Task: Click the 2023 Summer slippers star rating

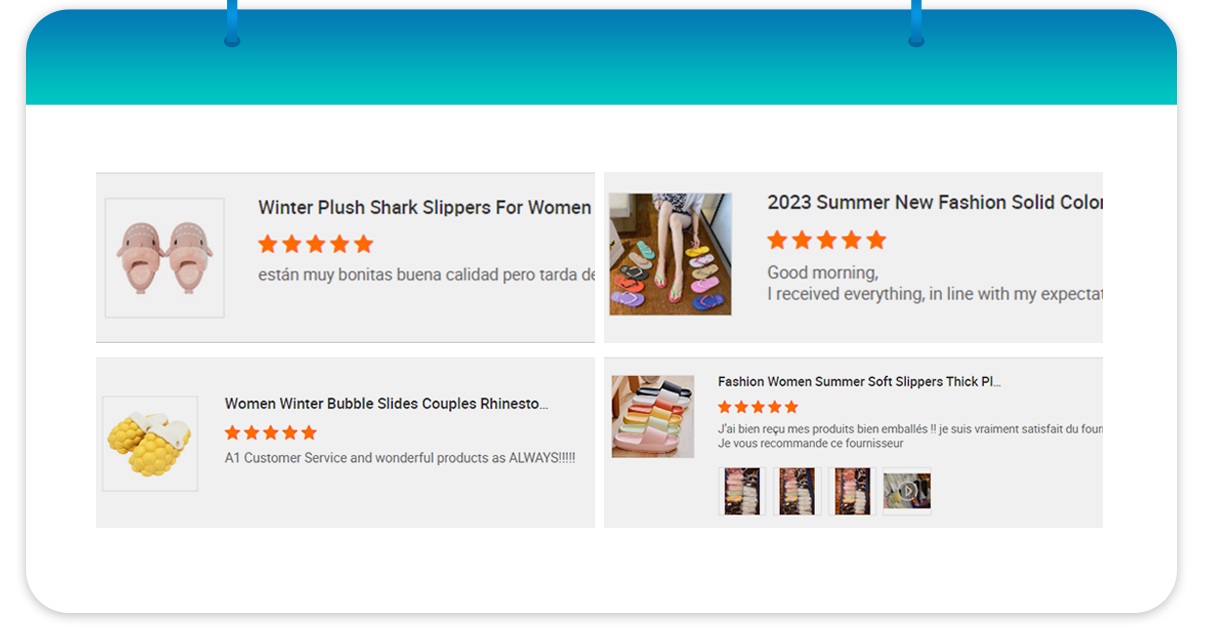Action: click(x=826, y=240)
